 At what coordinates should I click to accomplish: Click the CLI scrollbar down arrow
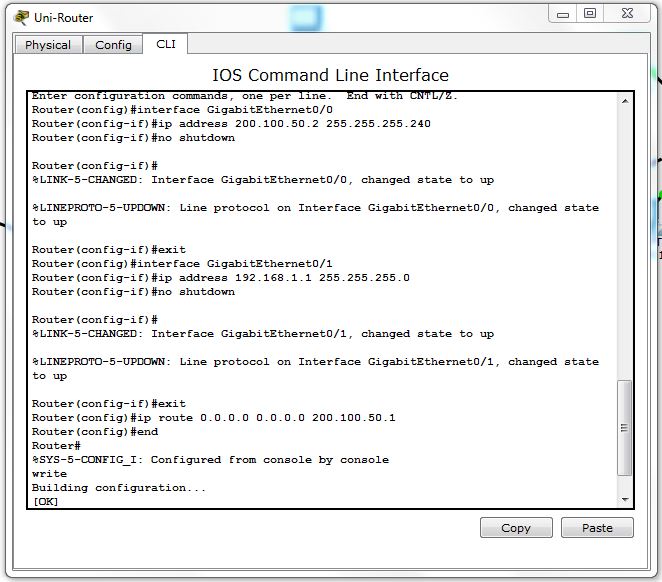625,499
